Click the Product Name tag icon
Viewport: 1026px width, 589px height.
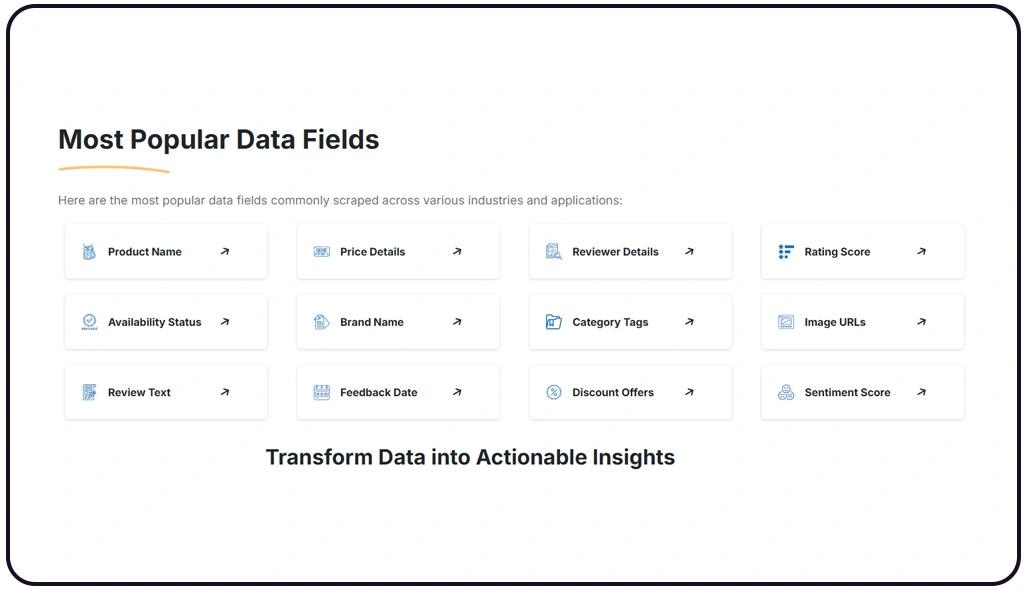pos(89,251)
